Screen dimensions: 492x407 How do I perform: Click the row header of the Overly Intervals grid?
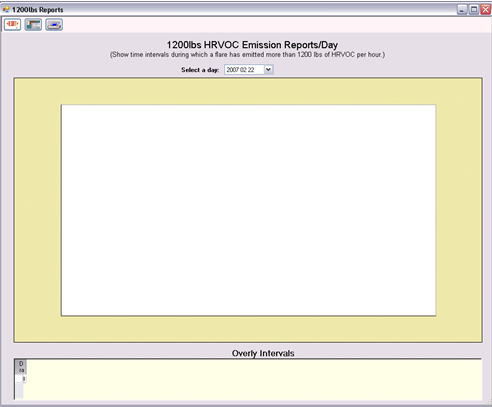click(x=19, y=379)
